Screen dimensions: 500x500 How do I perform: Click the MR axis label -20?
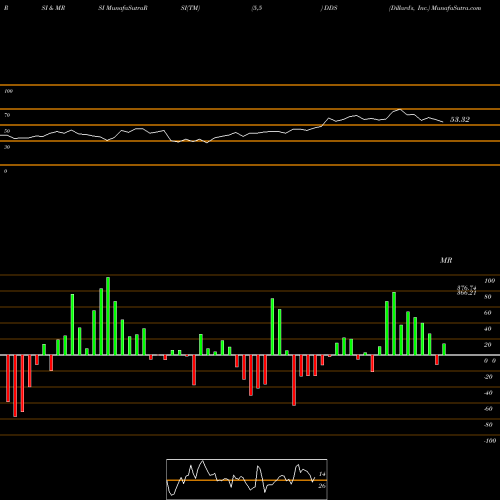pyautogui.click(x=488, y=377)
